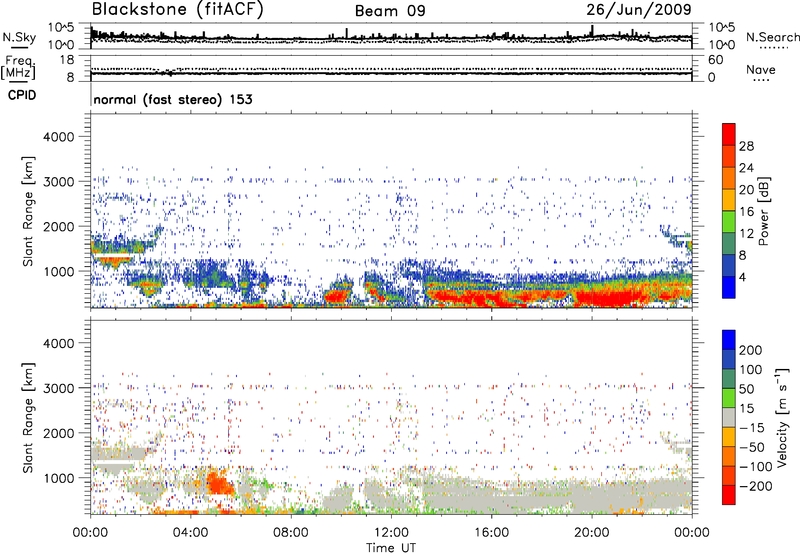This screenshot has height=554, width=800.
Task: Click the 'CPID' label
Action: point(22,95)
